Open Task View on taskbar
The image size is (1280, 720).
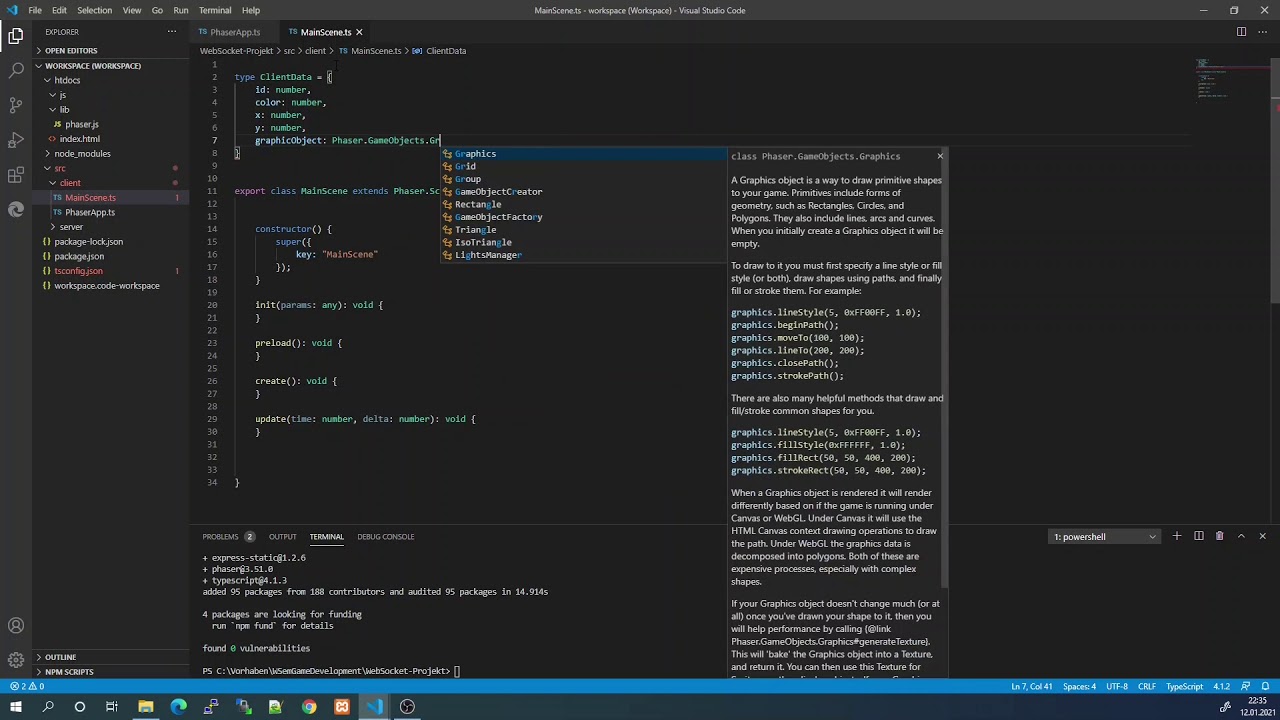[112, 707]
